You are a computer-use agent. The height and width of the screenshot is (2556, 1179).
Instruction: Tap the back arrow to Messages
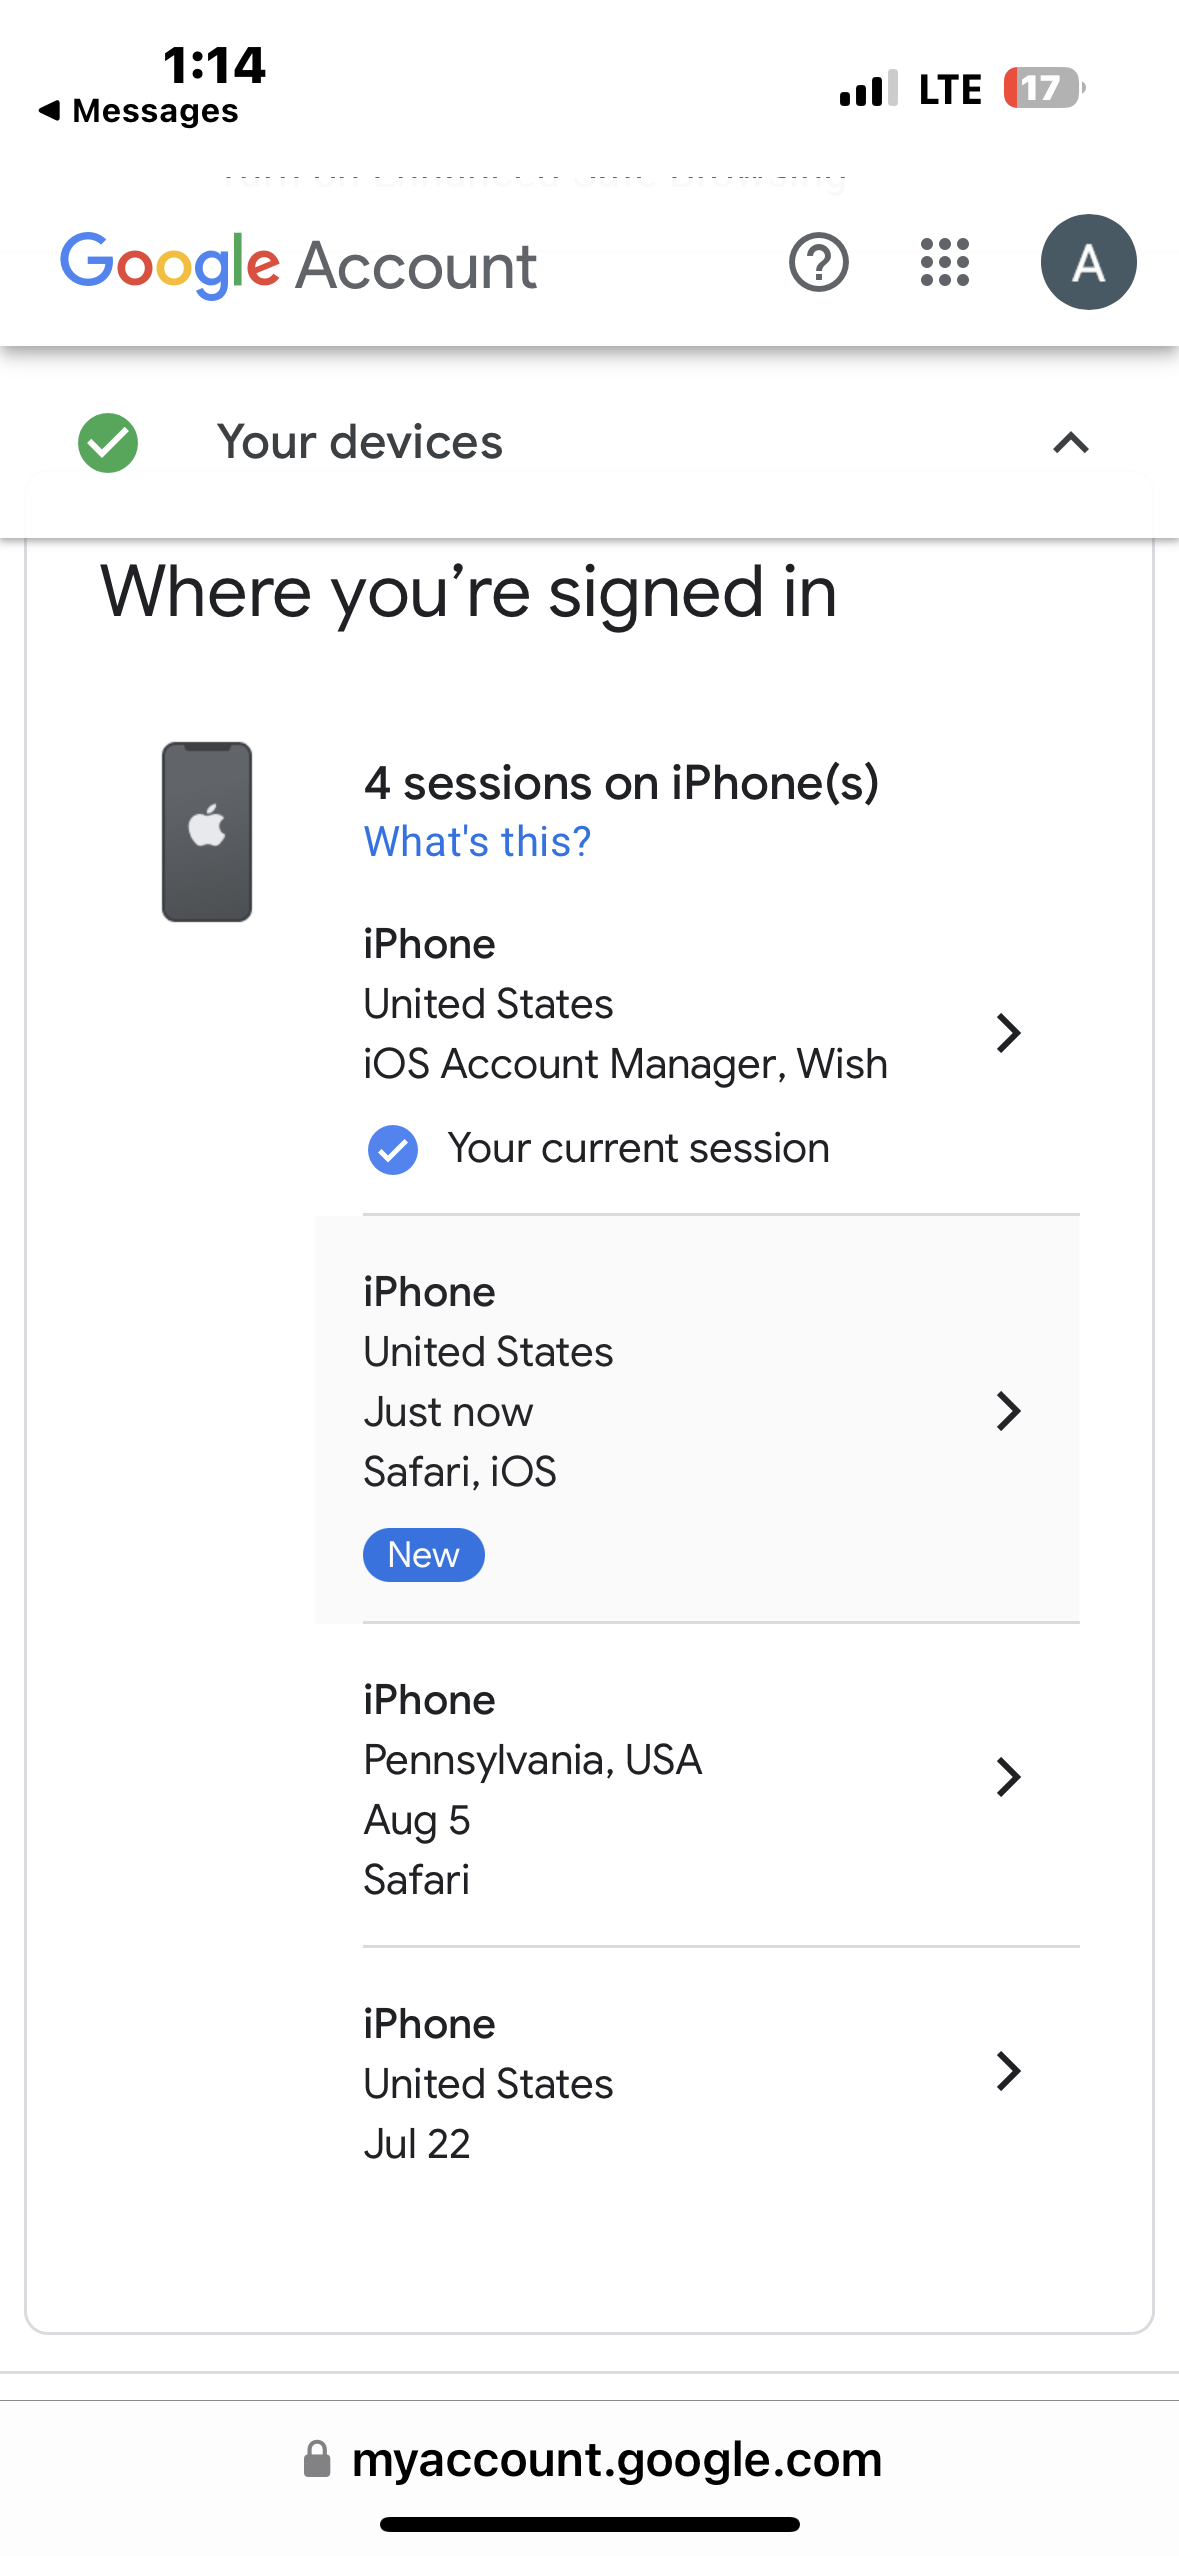(50, 111)
